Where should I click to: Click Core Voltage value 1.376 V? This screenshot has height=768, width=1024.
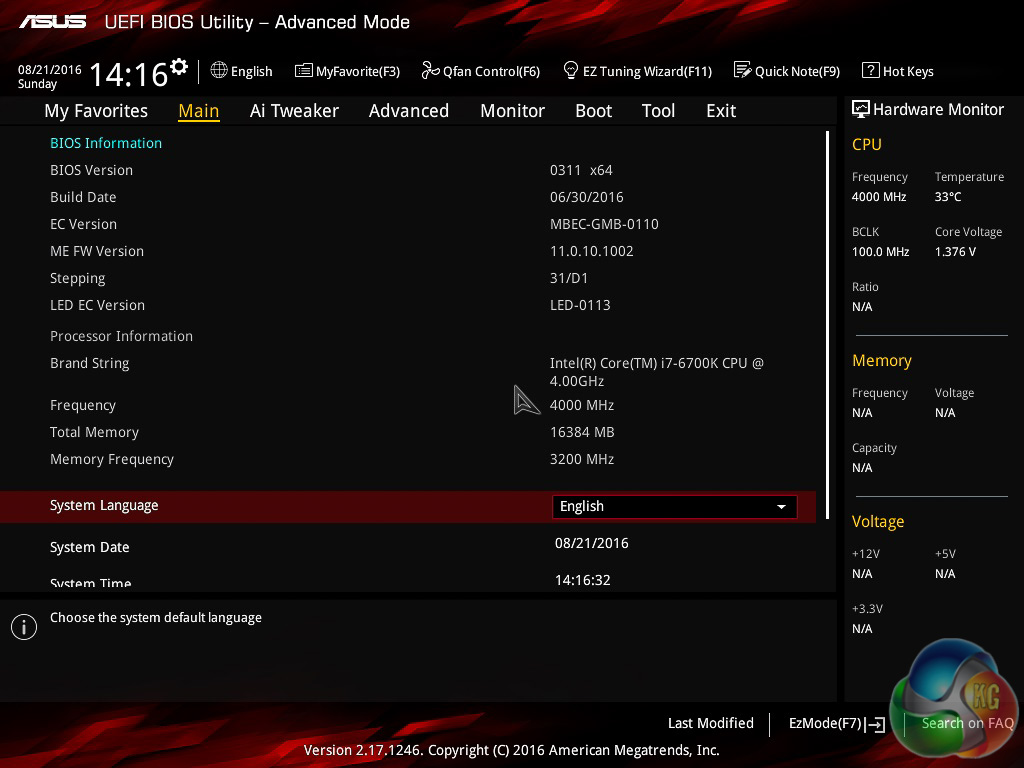pyautogui.click(x=955, y=251)
